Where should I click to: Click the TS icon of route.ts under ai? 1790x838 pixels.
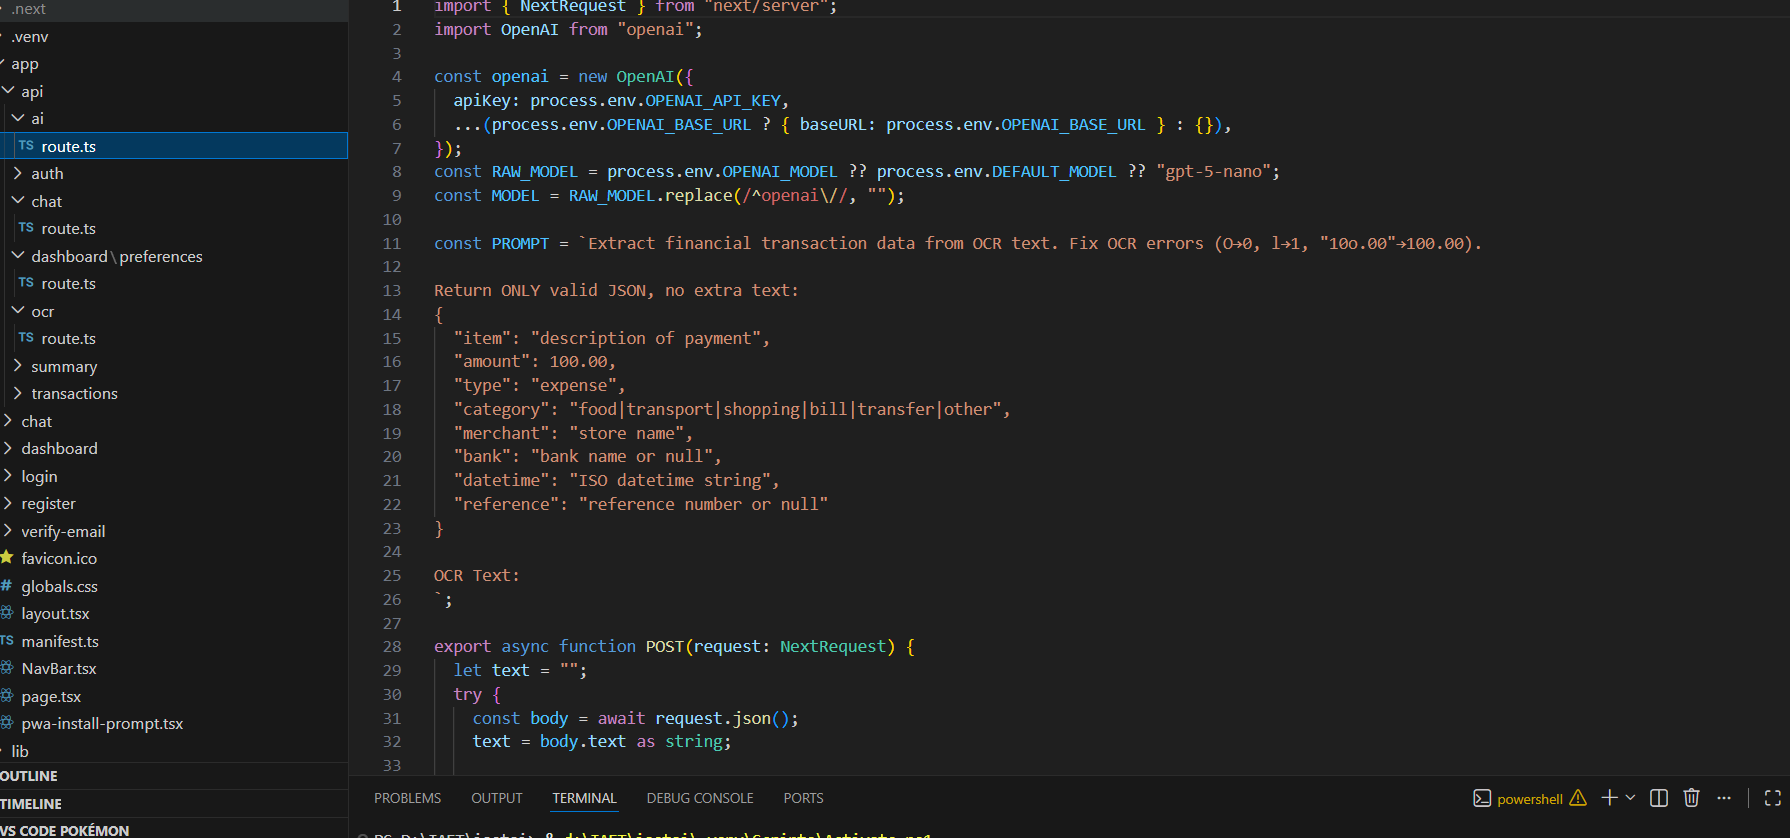pos(26,146)
